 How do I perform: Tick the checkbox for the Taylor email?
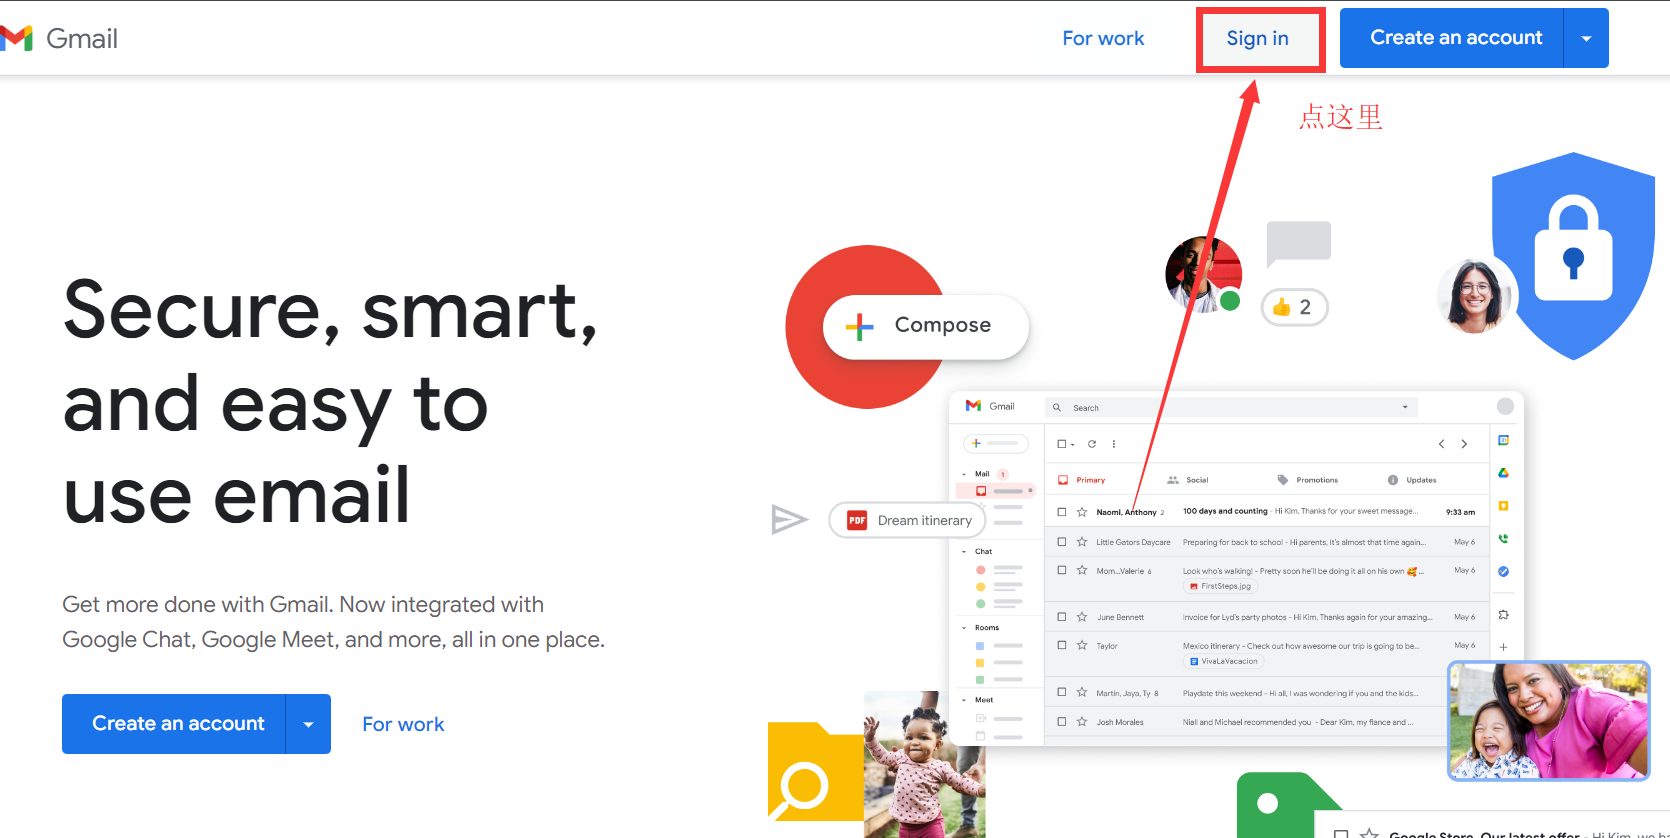point(1062,645)
